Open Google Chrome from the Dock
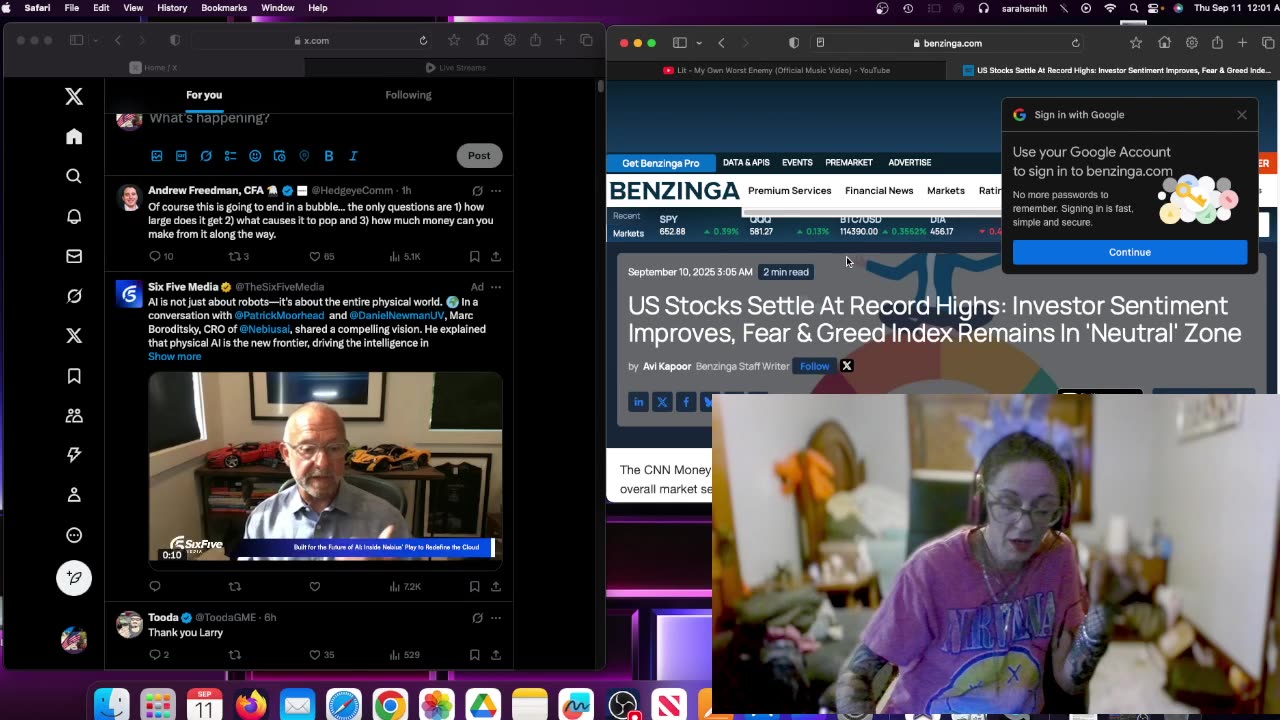1280x720 pixels. coord(390,705)
